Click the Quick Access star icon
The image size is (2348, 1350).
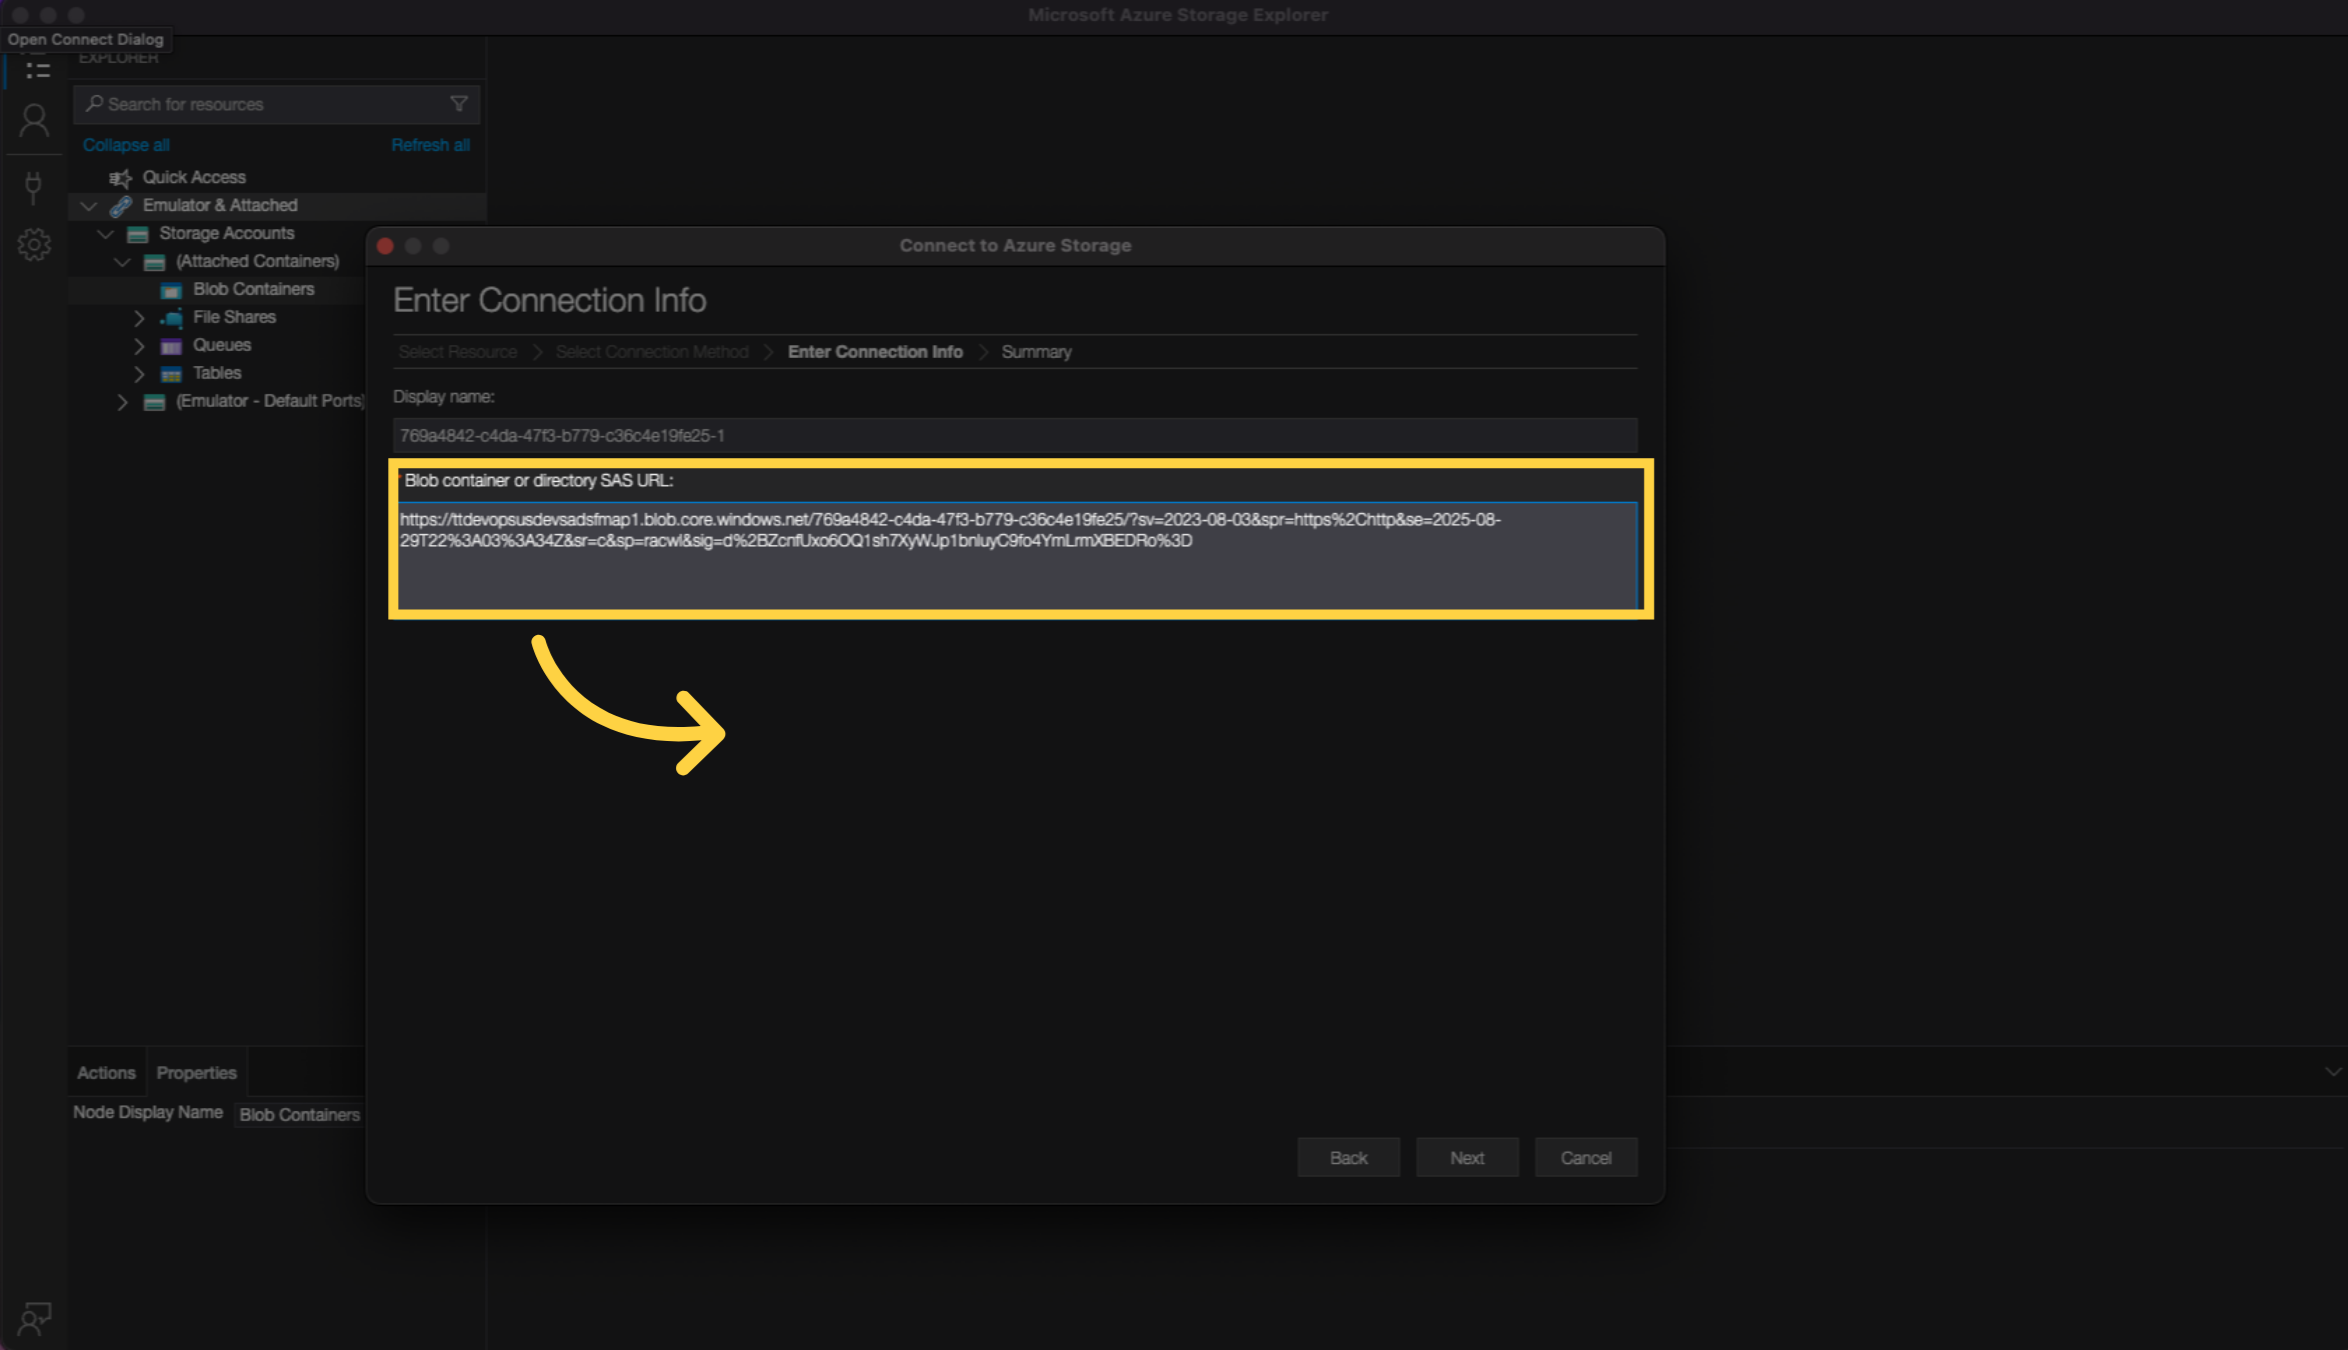pos(120,178)
